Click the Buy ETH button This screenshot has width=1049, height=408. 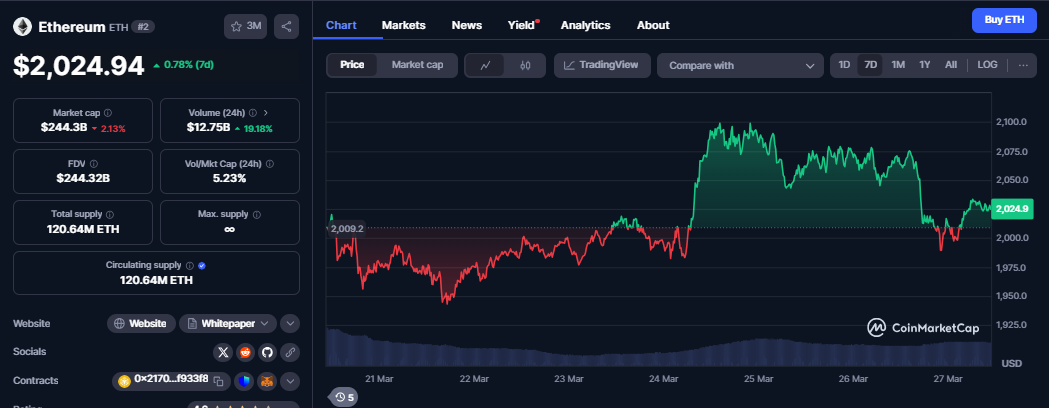(x=1004, y=20)
